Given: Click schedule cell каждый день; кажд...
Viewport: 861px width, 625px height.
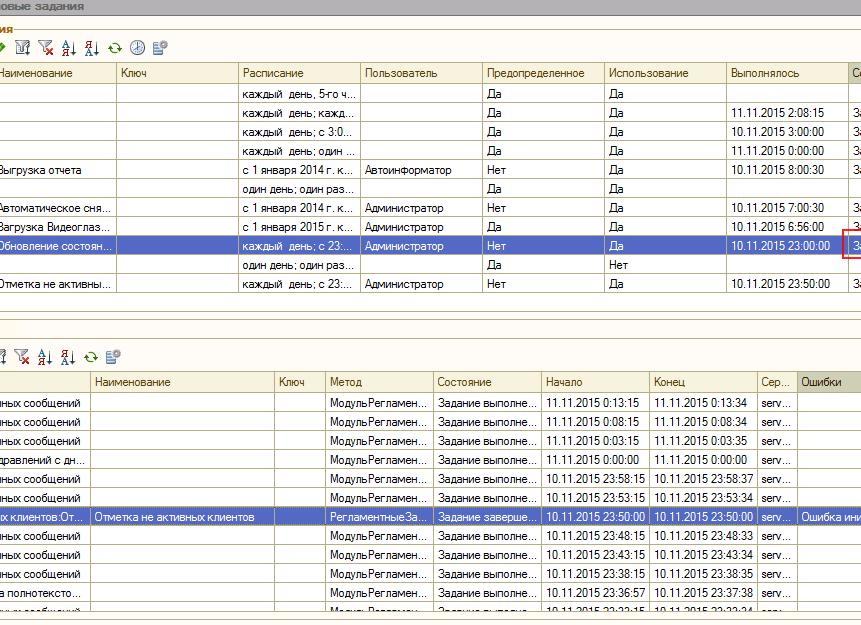Looking at the screenshot, I should click(x=299, y=113).
